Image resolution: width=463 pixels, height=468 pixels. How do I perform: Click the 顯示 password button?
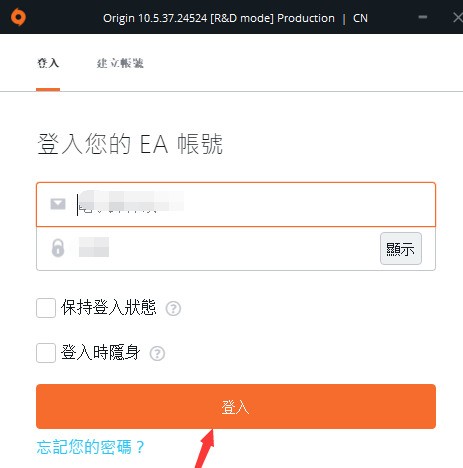pyautogui.click(x=401, y=249)
